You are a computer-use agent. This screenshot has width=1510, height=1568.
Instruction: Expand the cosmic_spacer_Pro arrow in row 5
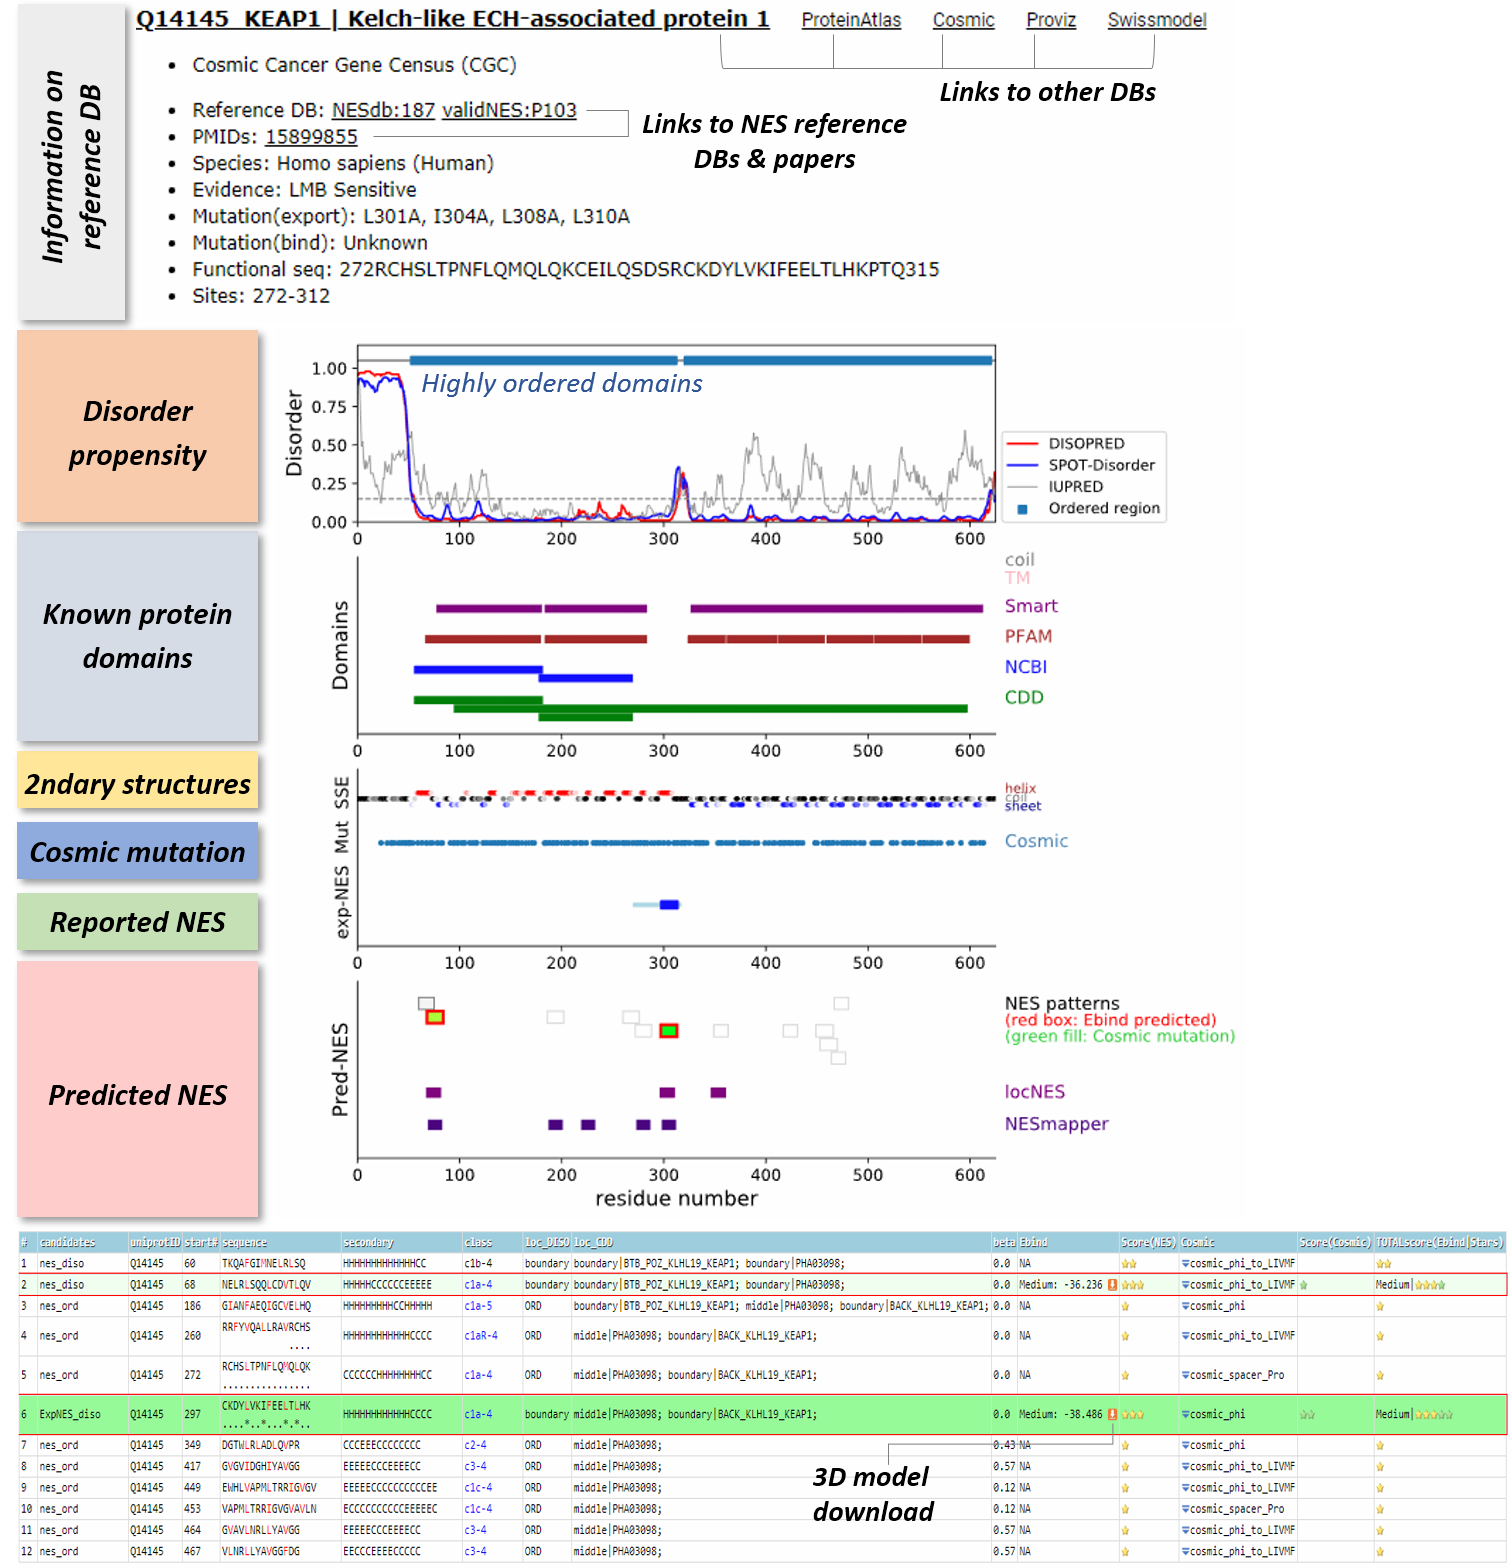tap(1185, 1375)
